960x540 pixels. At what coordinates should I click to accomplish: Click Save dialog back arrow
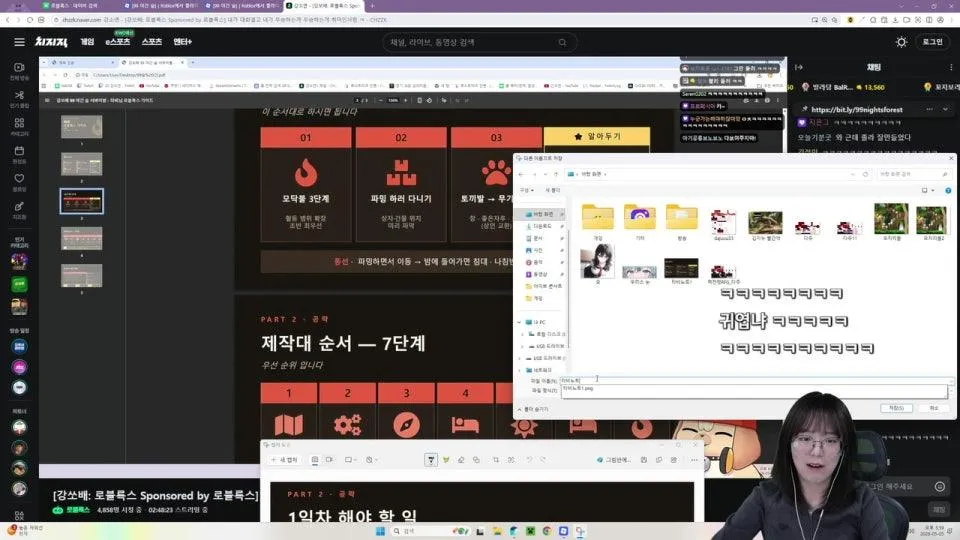pyautogui.click(x=521, y=174)
